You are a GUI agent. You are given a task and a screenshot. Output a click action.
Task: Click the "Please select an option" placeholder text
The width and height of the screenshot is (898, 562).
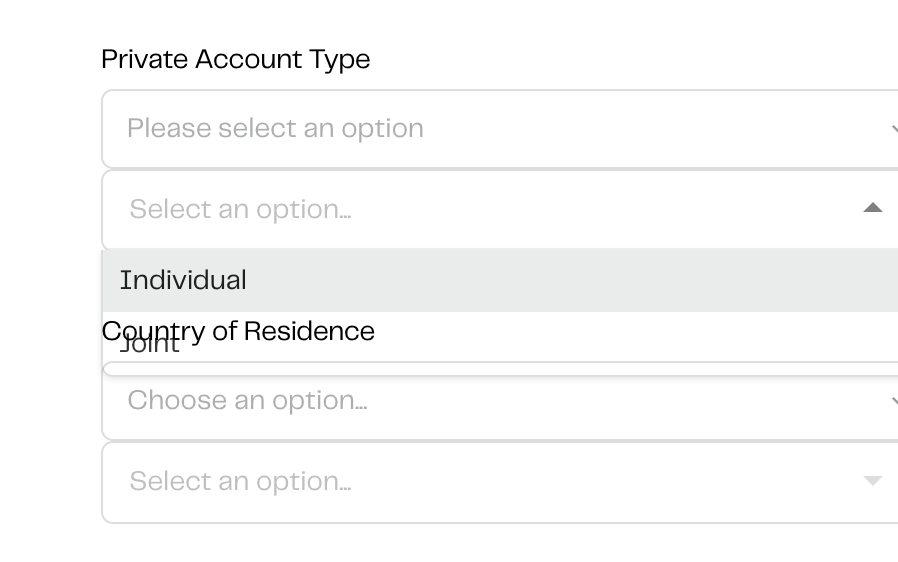pos(275,129)
